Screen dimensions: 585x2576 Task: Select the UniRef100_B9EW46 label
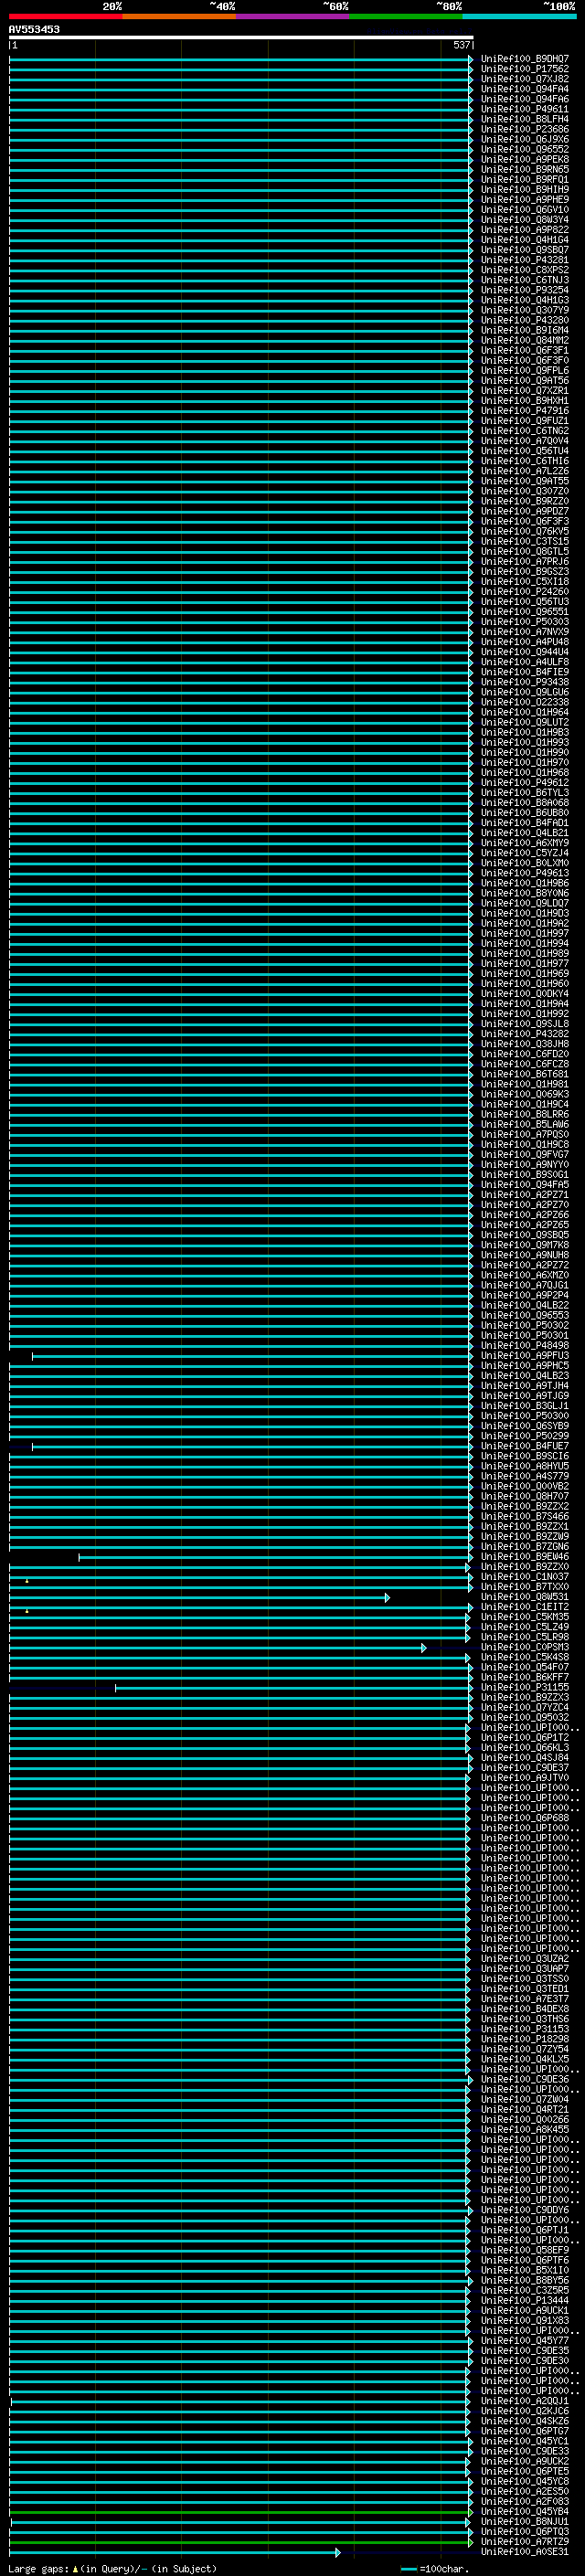coord(525,1557)
